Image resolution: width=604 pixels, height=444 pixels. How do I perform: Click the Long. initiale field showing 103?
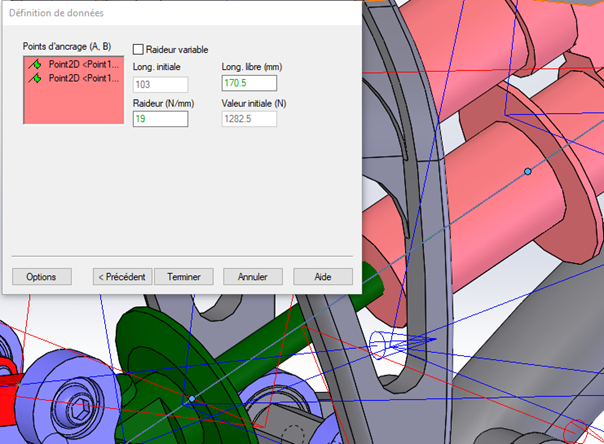pos(160,84)
